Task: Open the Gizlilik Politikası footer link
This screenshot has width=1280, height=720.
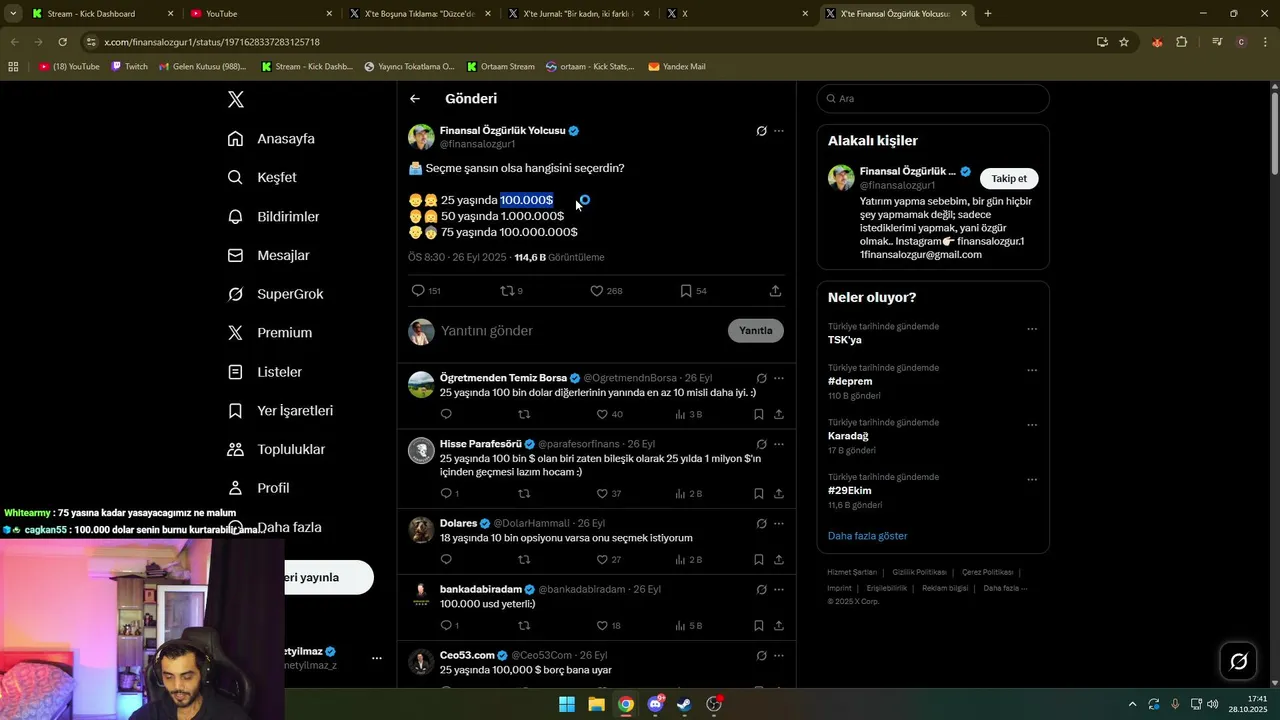Action: click(x=919, y=572)
